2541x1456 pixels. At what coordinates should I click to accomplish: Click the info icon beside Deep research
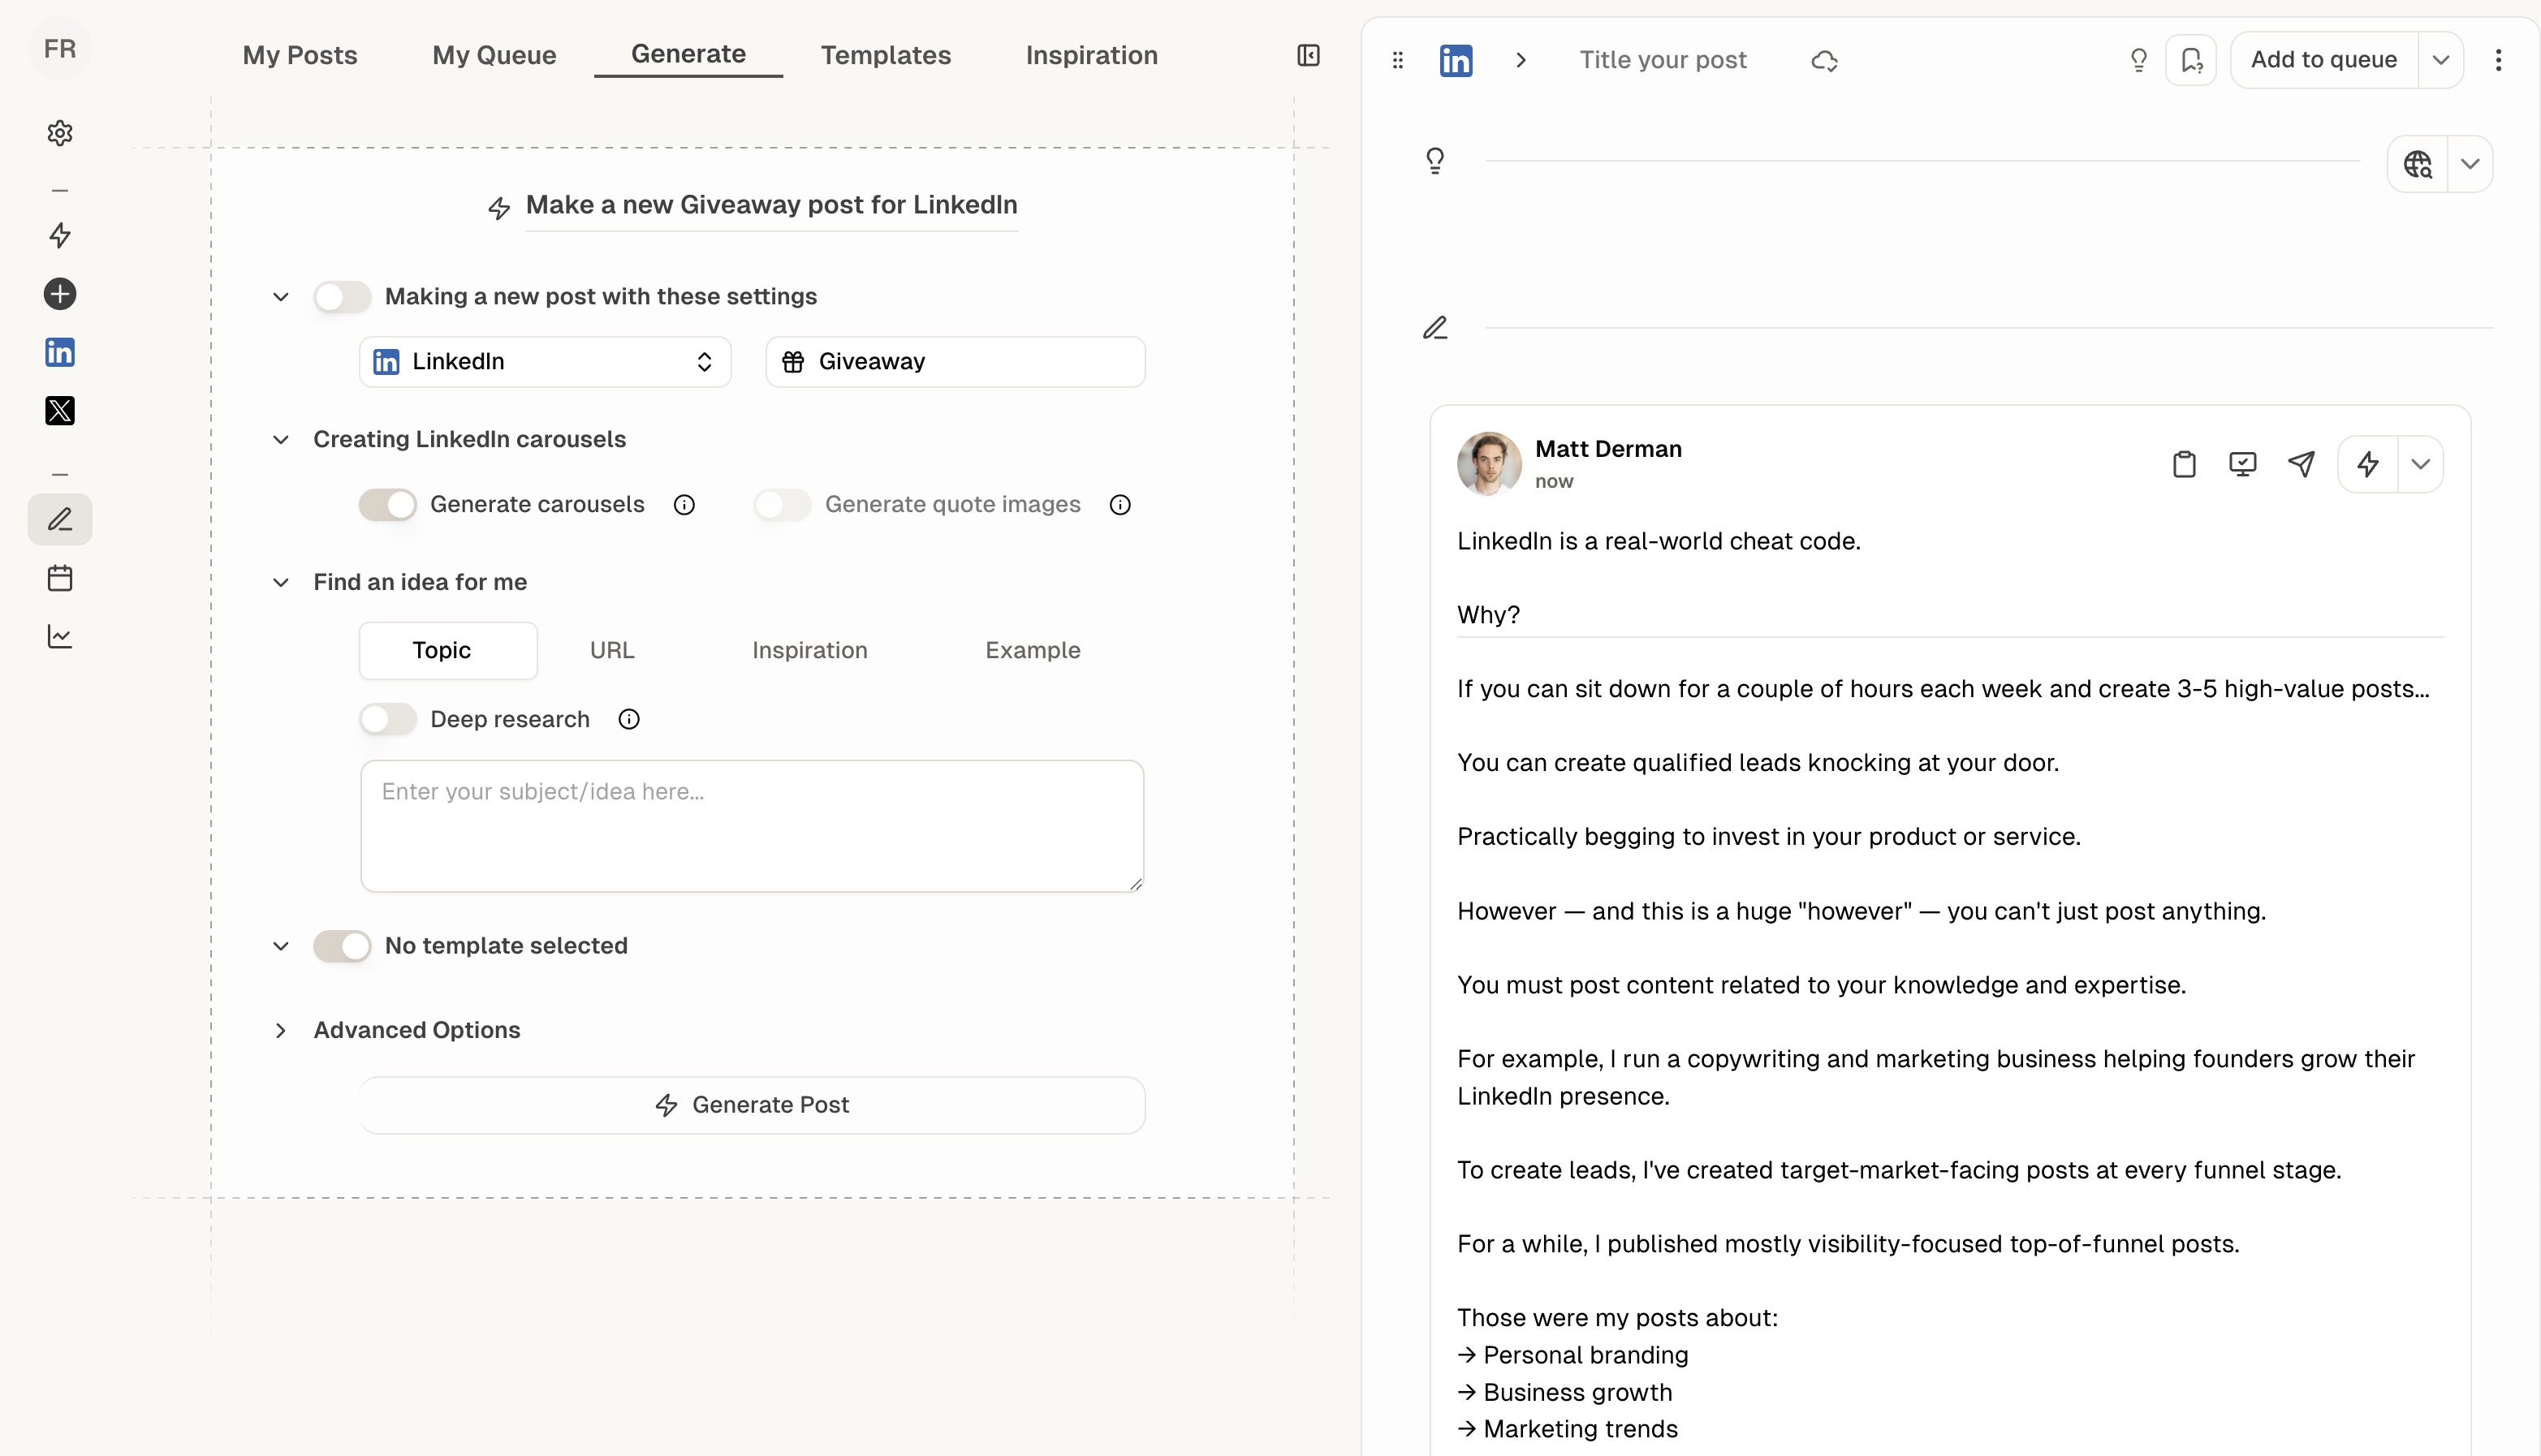pyautogui.click(x=629, y=719)
